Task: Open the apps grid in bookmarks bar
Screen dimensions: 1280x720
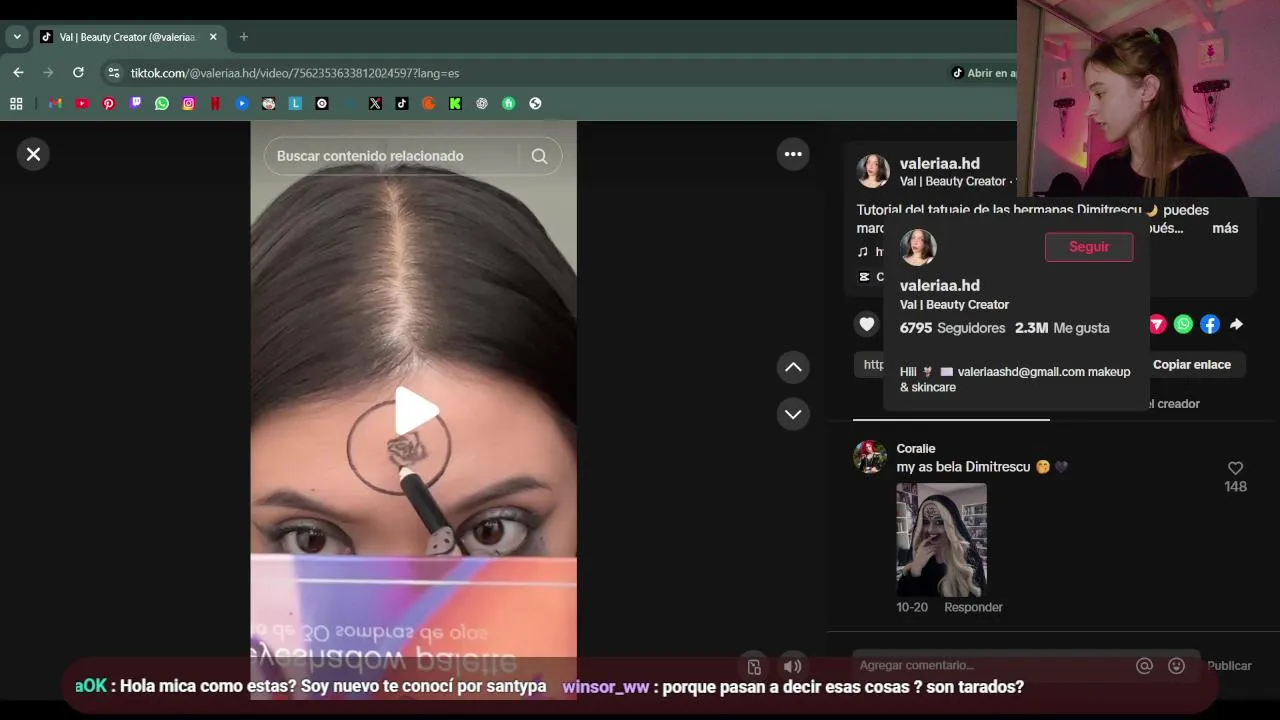Action: pos(16,103)
